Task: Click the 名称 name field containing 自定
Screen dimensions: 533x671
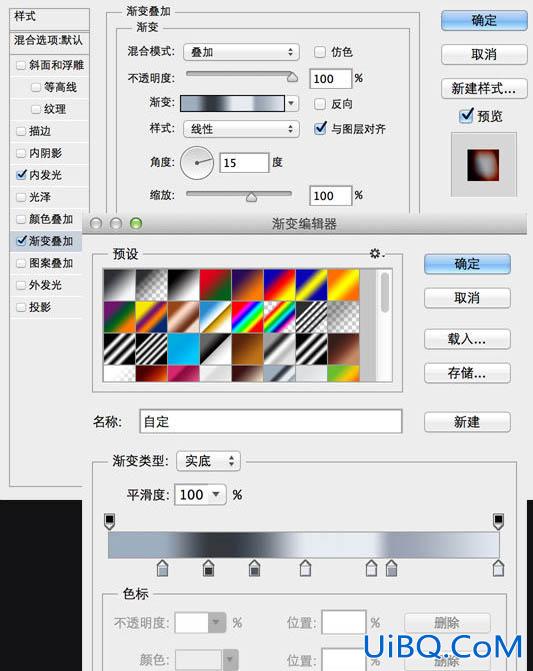Action: [270, 422]
